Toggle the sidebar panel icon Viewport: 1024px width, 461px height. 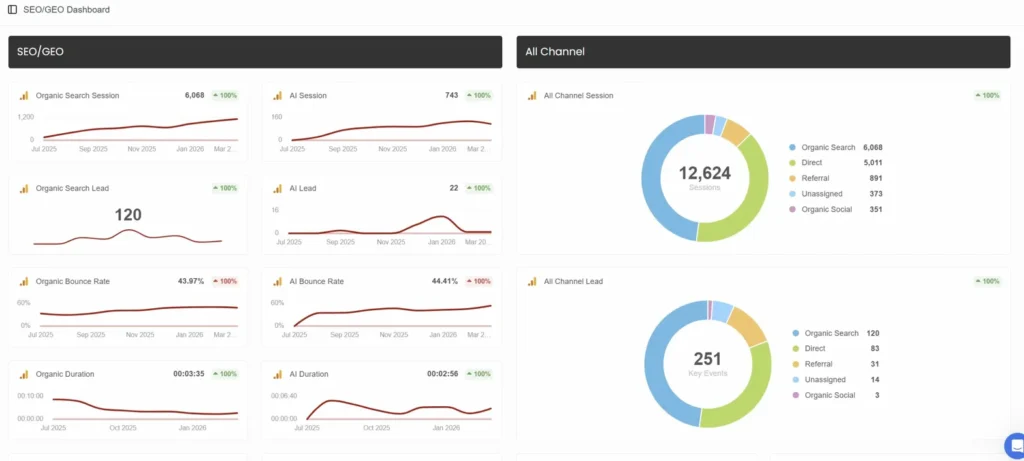(x=12, y=10)
